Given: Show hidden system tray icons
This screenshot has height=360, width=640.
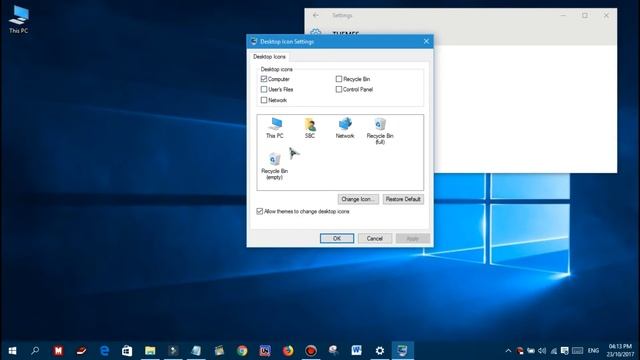Looking at the screenshot, I should pyautogui.click(x=508, y=351).
